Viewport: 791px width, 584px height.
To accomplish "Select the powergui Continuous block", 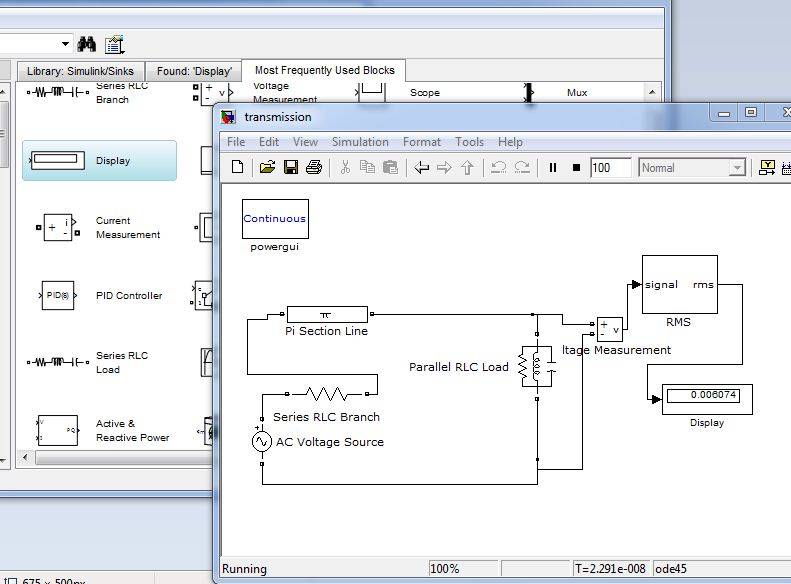I will coord(275,219).
